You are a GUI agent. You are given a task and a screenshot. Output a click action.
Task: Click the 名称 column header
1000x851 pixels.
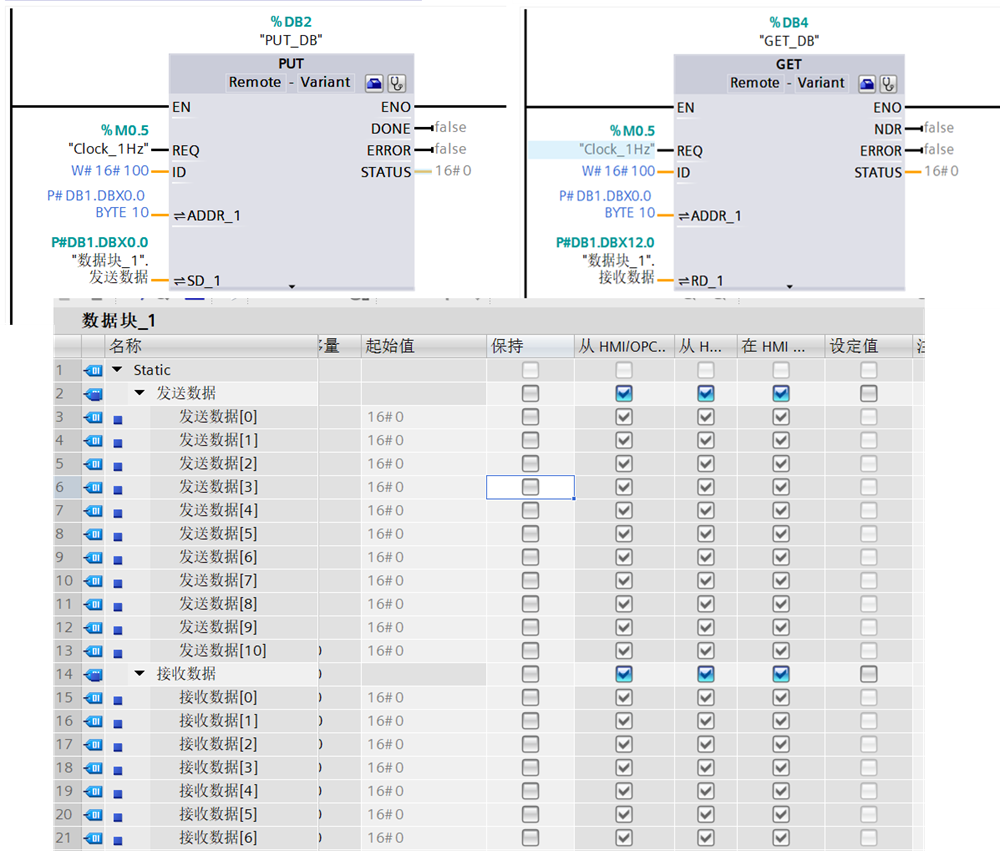[x=126, y=346]
